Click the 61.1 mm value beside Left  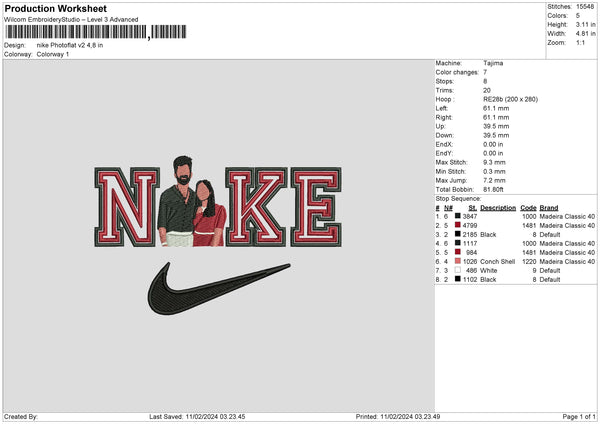(496, 108)
